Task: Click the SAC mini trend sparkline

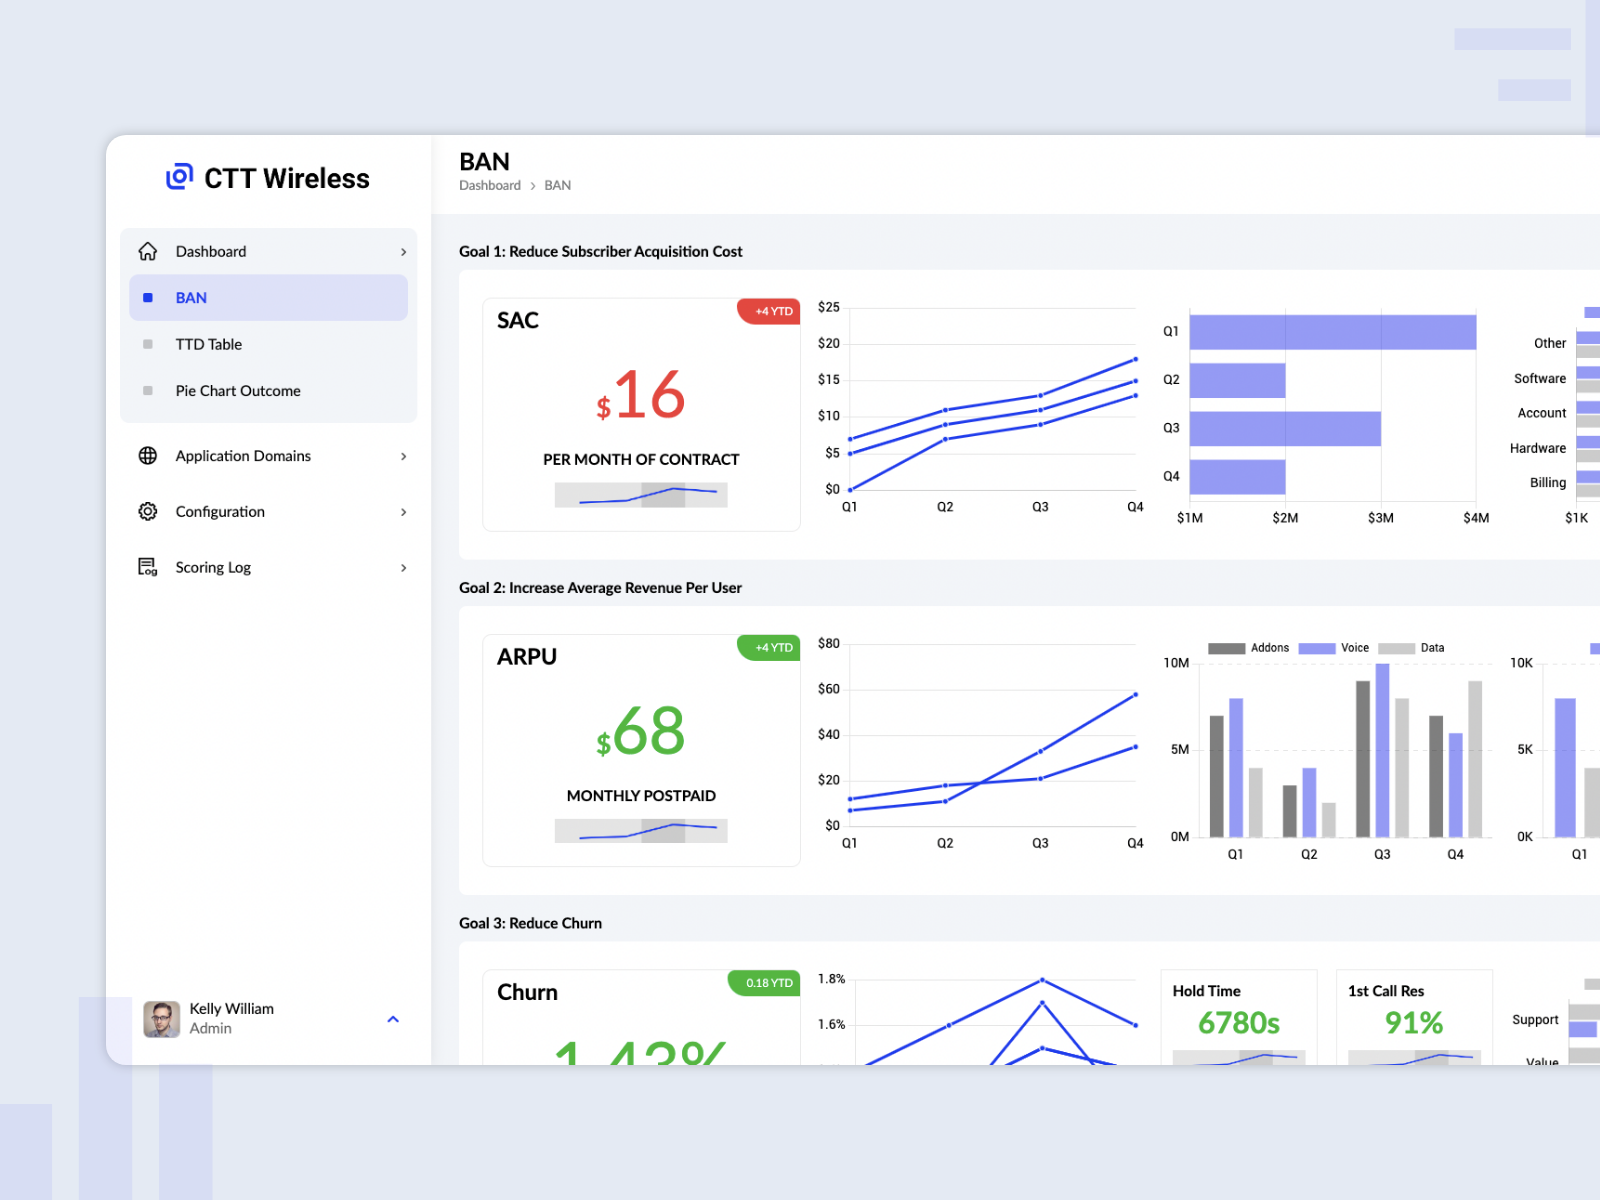Action: [x=640, y=493]
